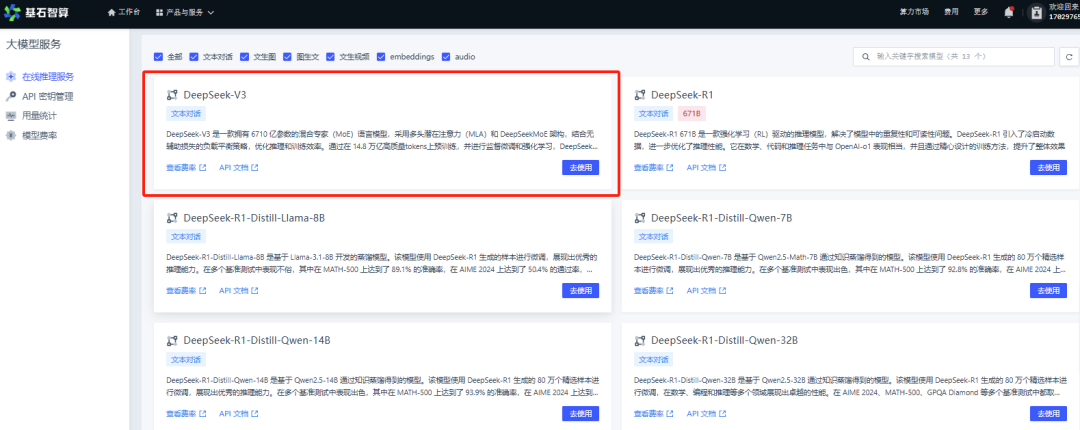1080x430 pixels.
Task: Click the key icon beside API 密钥管理
Action: 10,96
